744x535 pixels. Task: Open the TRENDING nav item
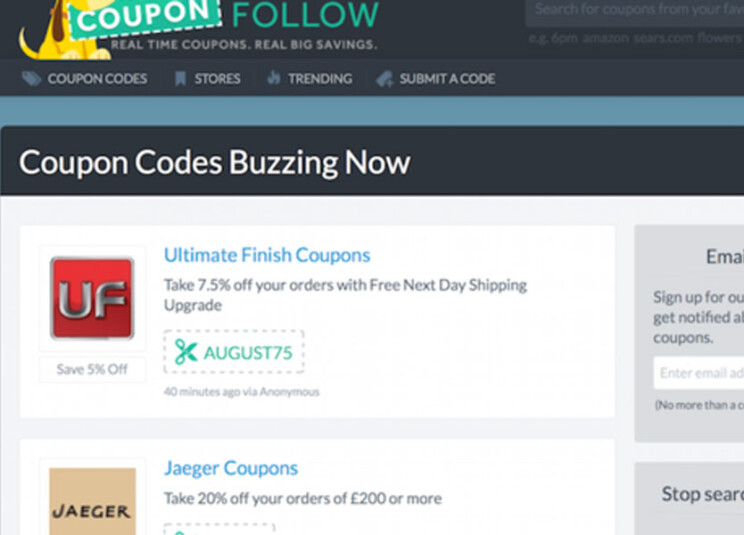(x=320, y=79)
